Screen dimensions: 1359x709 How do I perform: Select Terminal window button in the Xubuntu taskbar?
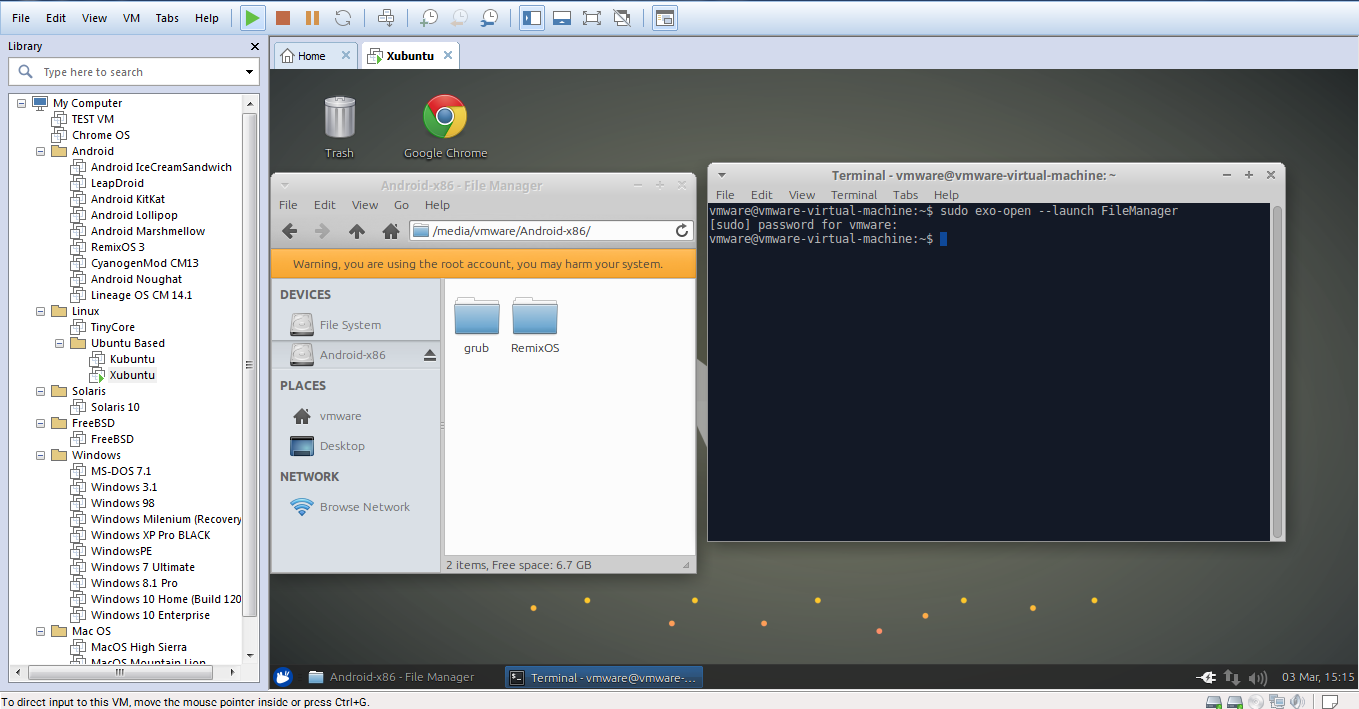604,677
